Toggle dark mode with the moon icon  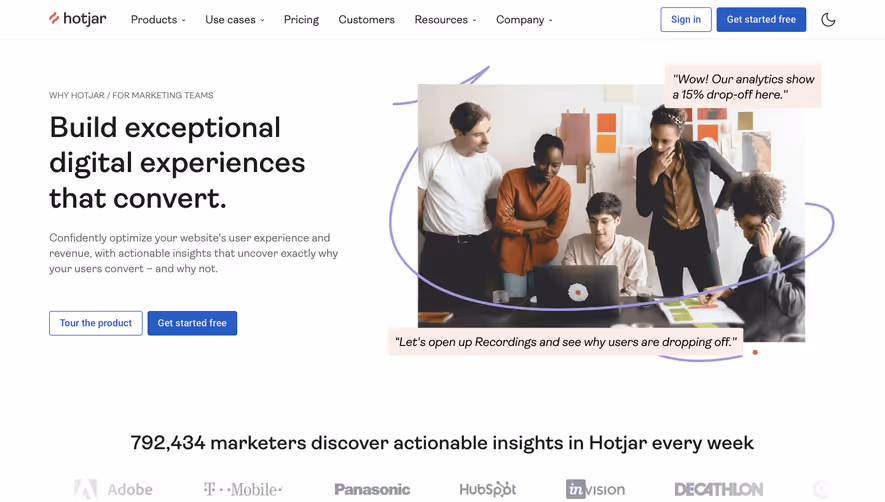coord(828,20)
